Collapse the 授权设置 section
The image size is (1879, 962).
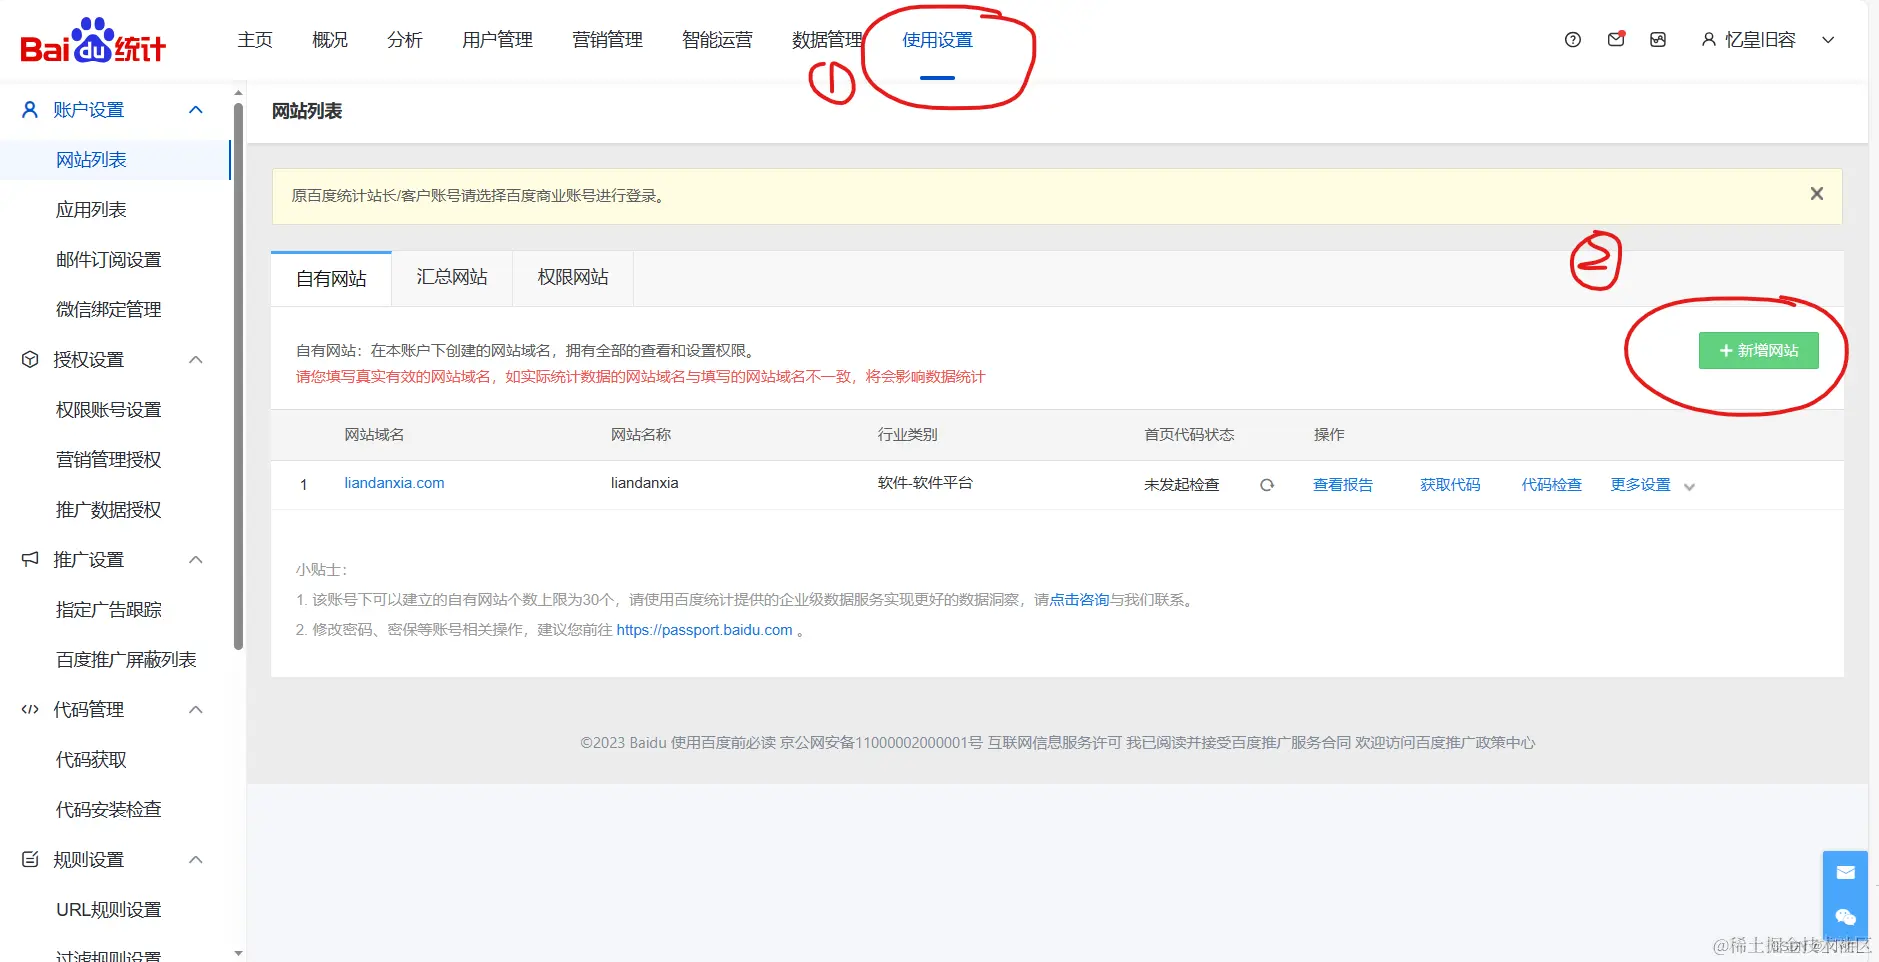[196, 360]
